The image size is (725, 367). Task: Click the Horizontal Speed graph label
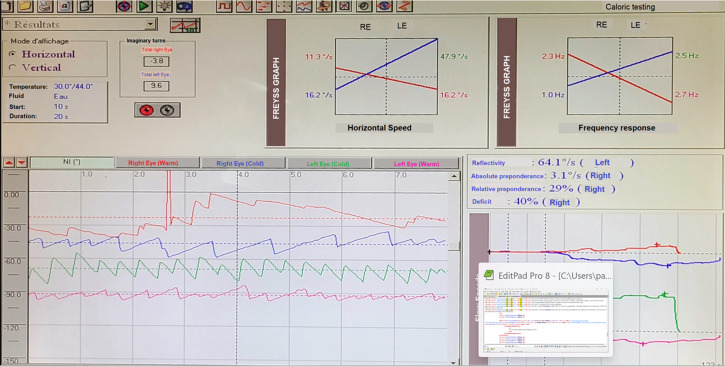coord(379,128)
